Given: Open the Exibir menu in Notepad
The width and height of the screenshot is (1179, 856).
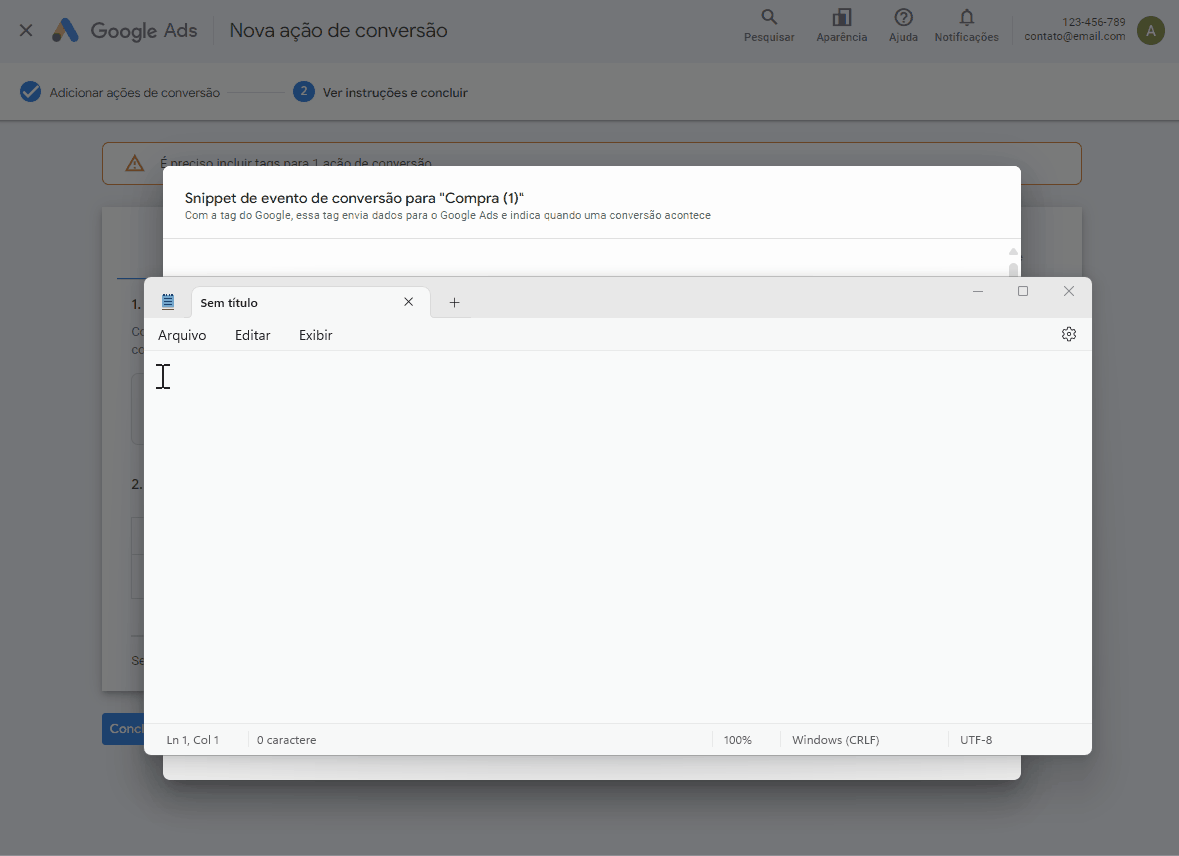Looking at the screenshot, I should [x=316, y=335].
